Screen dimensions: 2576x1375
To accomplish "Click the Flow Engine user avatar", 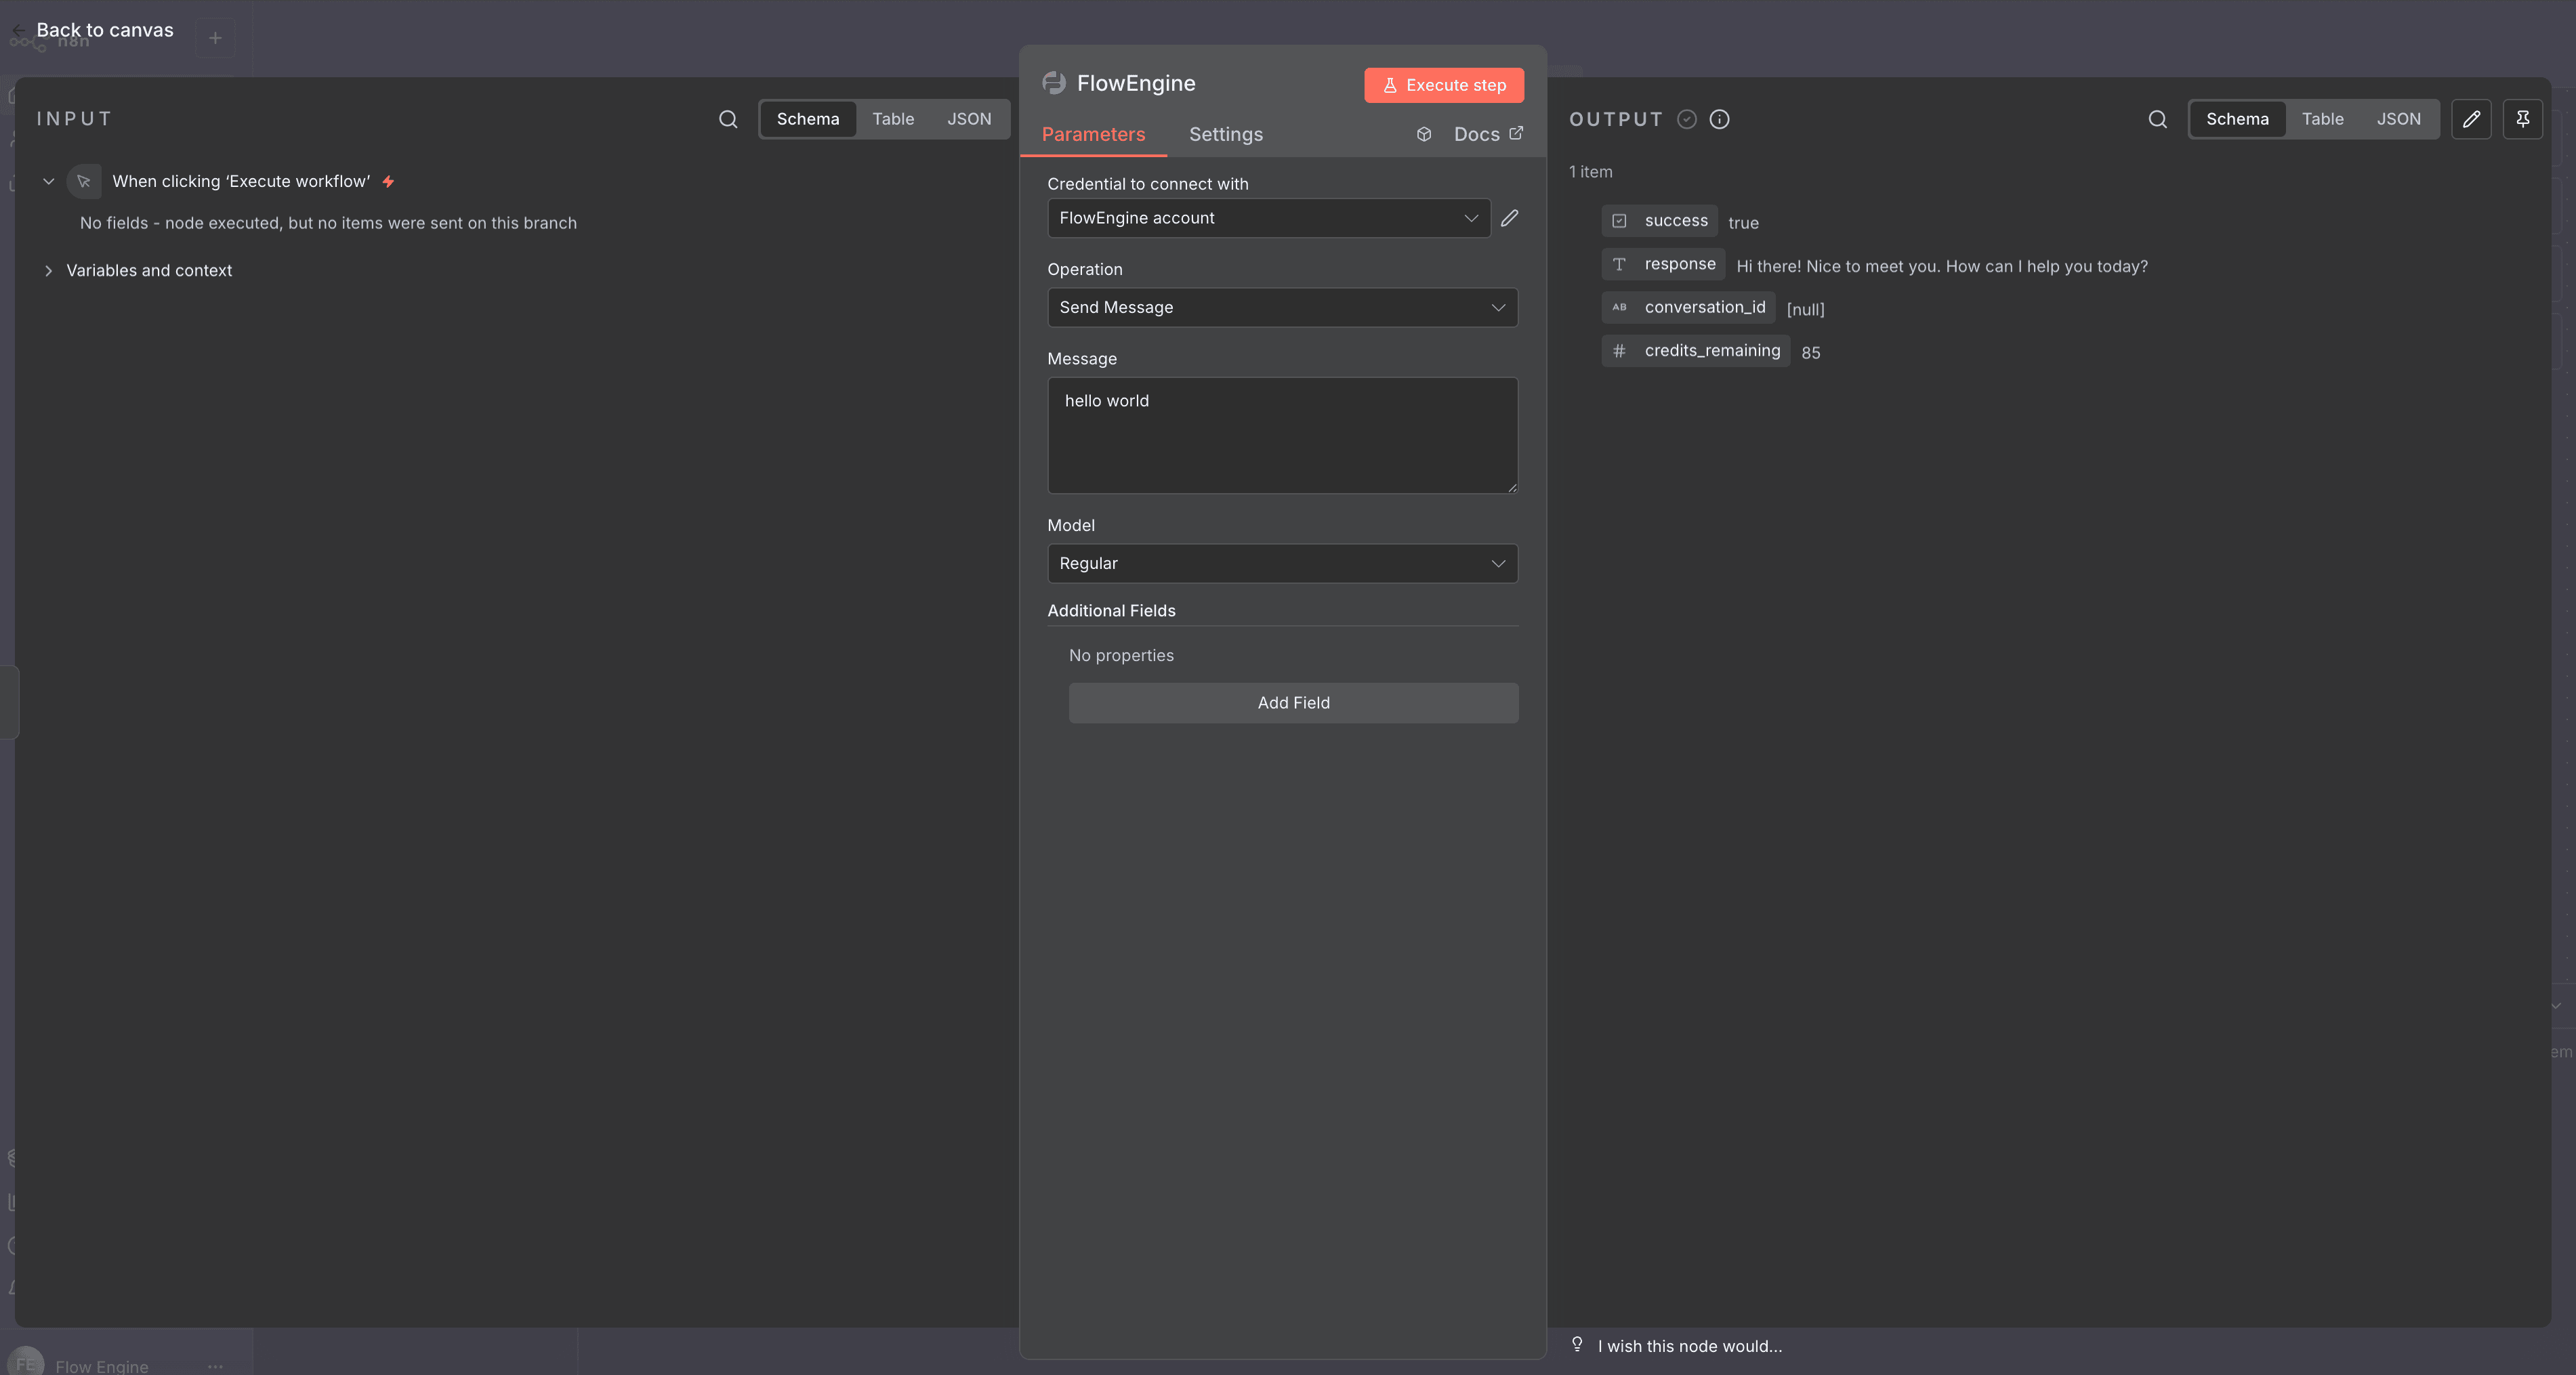I will tap(26, 1363).
